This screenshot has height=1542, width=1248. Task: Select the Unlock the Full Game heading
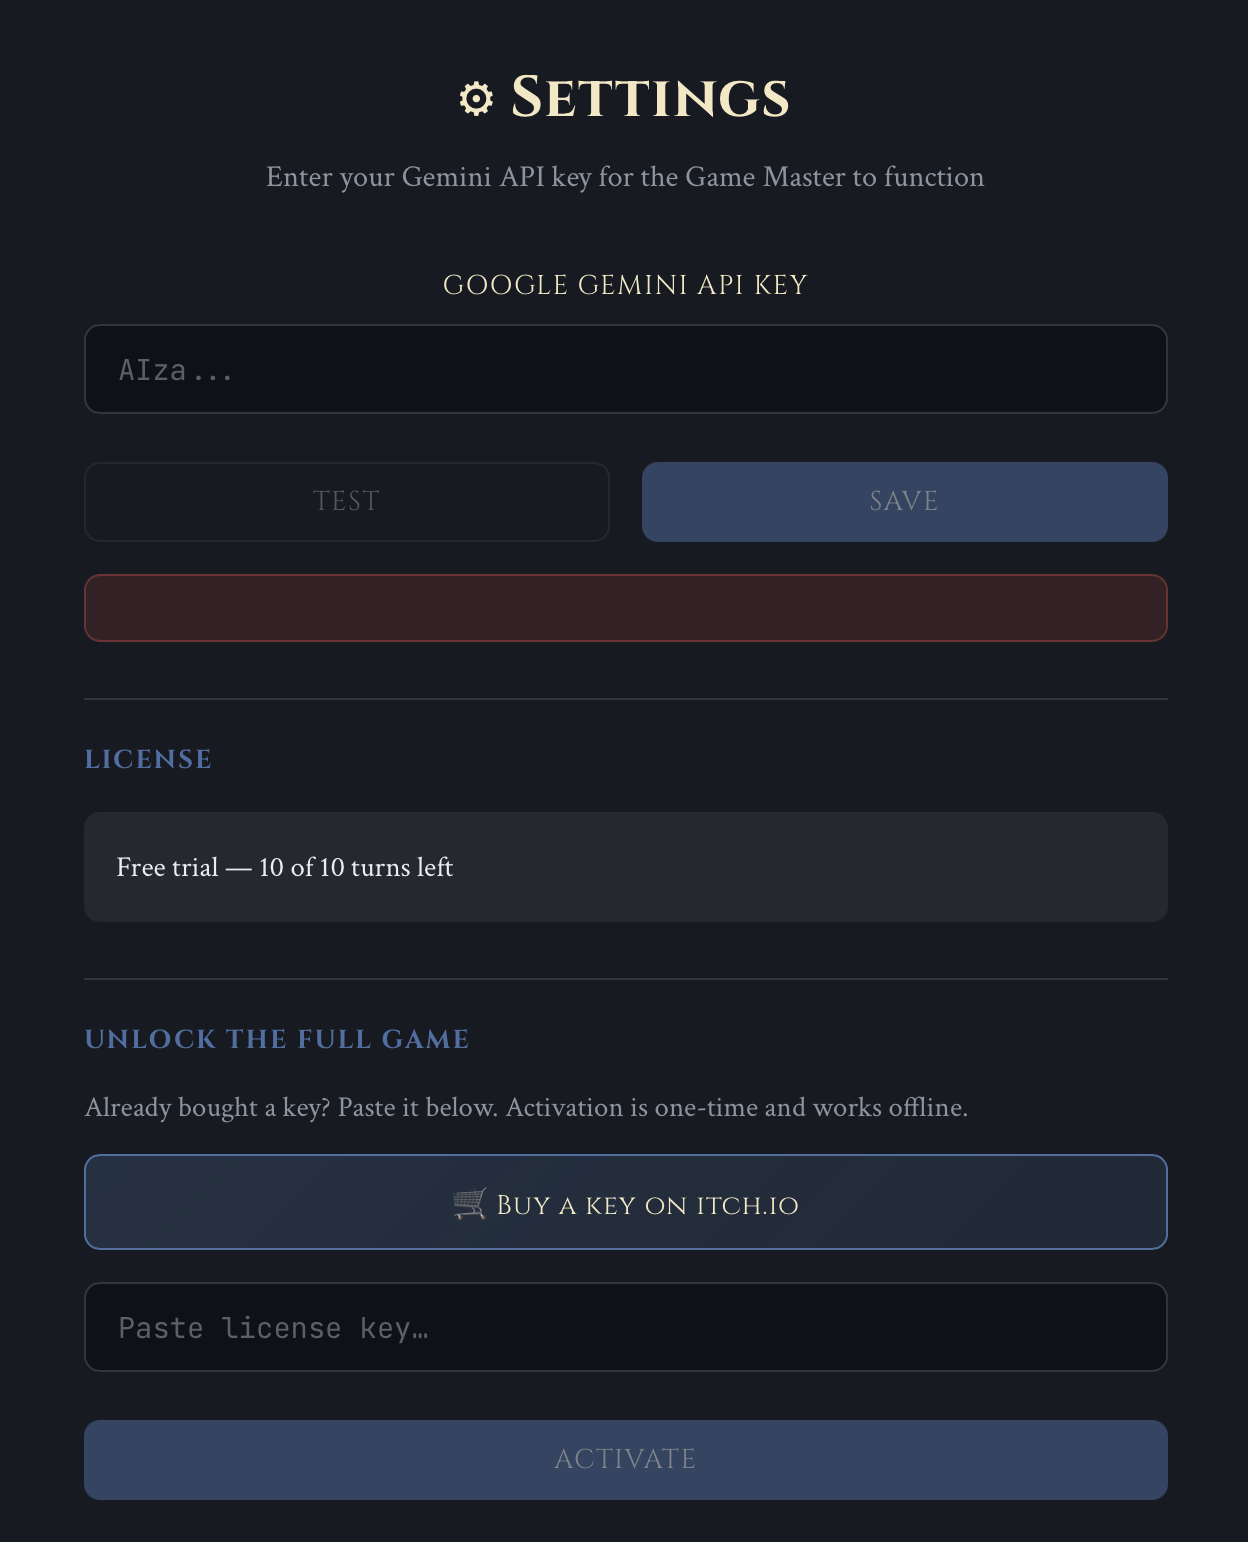[277, 1039]
